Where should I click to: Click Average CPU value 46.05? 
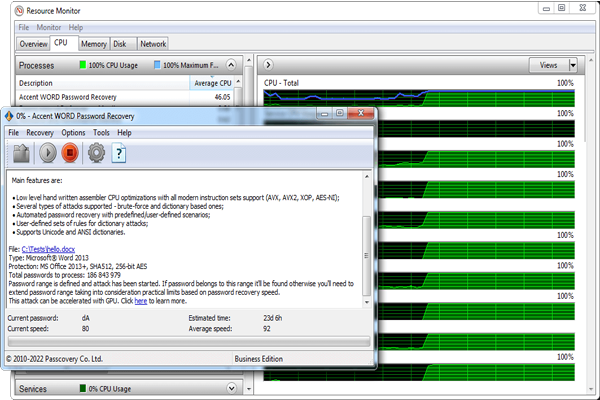[222, 97]
